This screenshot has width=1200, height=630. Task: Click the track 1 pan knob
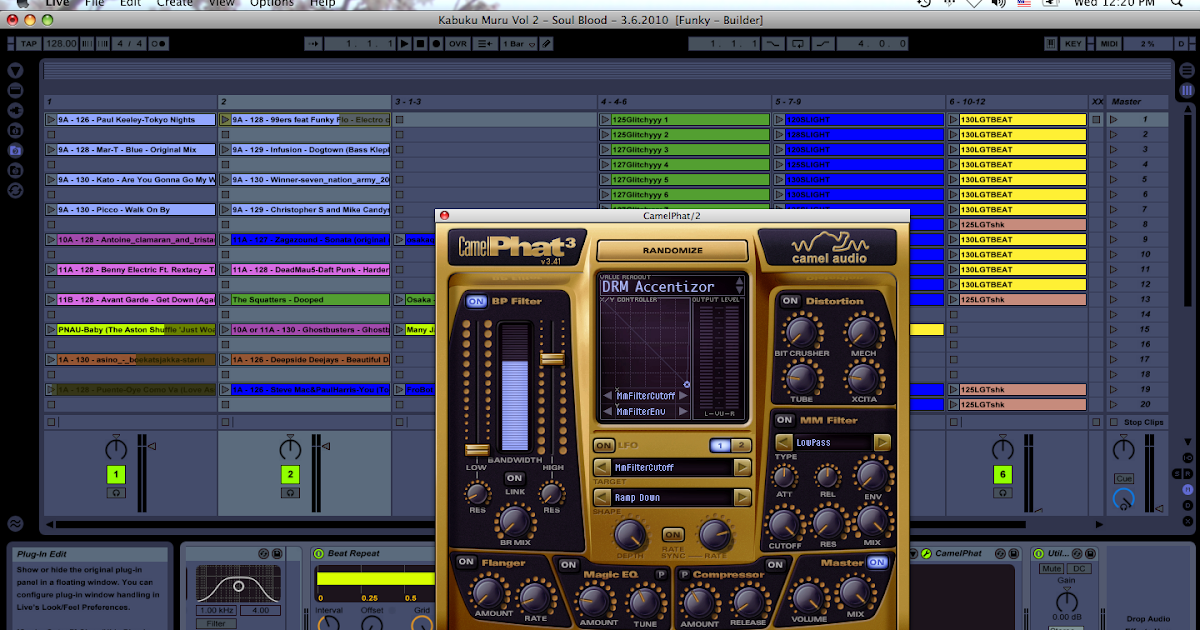117,448
